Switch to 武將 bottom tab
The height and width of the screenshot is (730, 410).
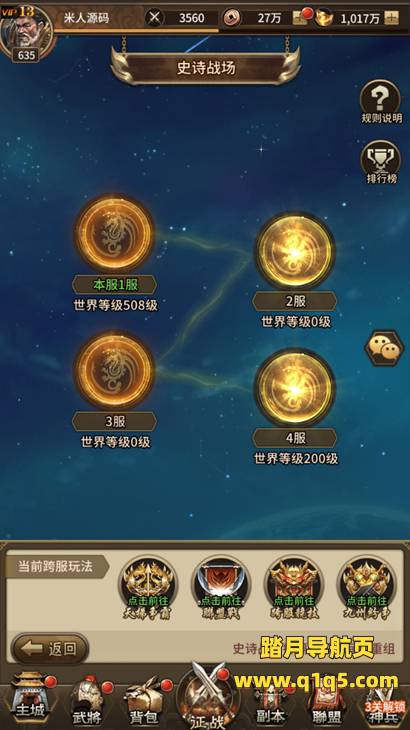87,703
